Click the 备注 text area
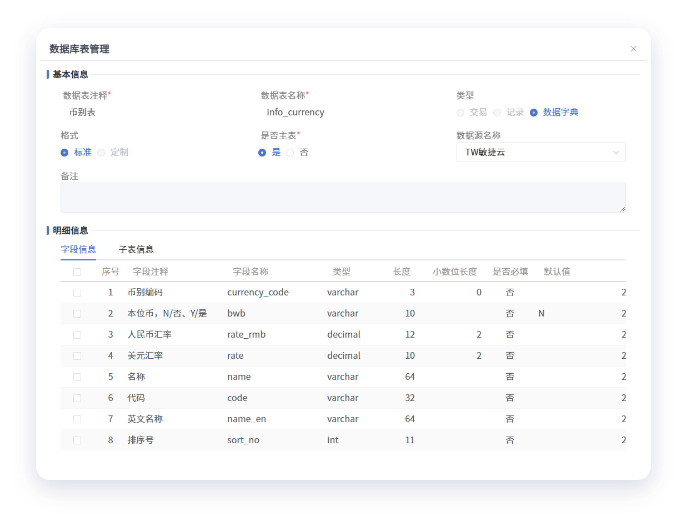Image resolution: width=687 pixels, height=524 pixels. coord(343,197)
